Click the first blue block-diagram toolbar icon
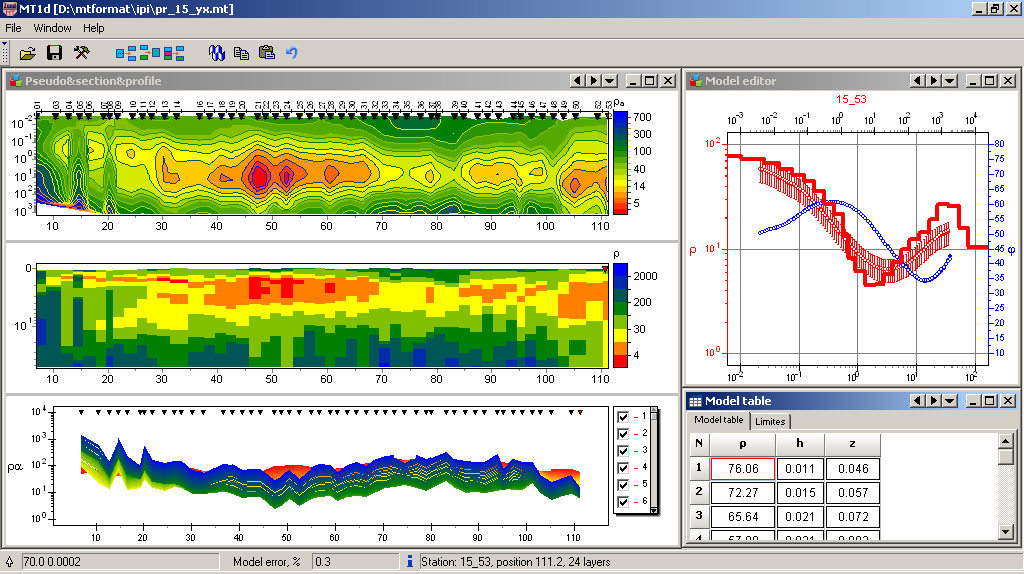The width and height of the screenshot is (1024, 574). (125, 52)
